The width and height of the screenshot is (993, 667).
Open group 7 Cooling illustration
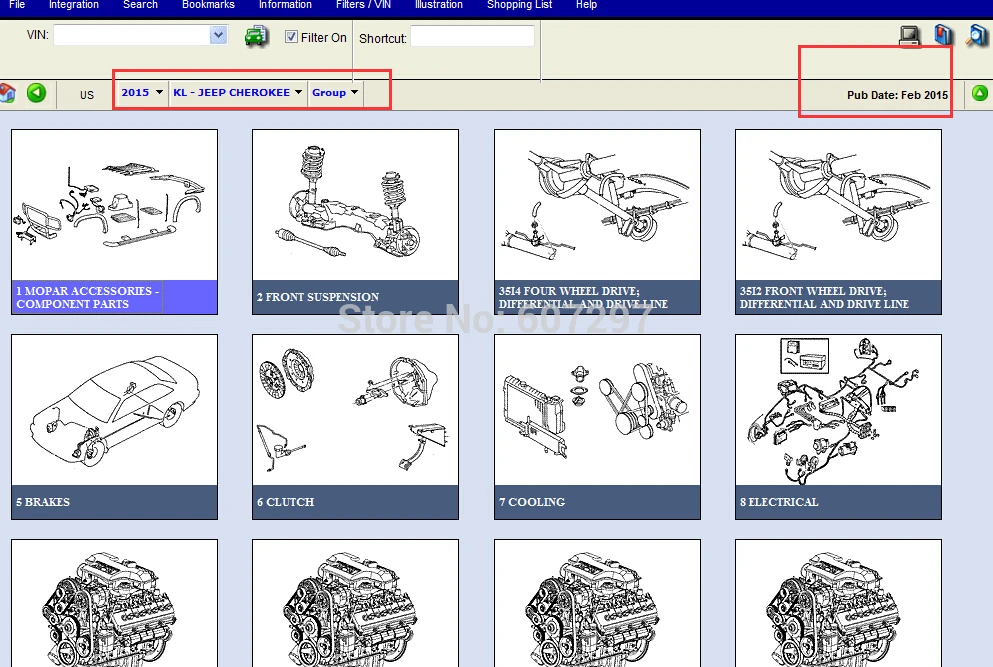[597, 410]
